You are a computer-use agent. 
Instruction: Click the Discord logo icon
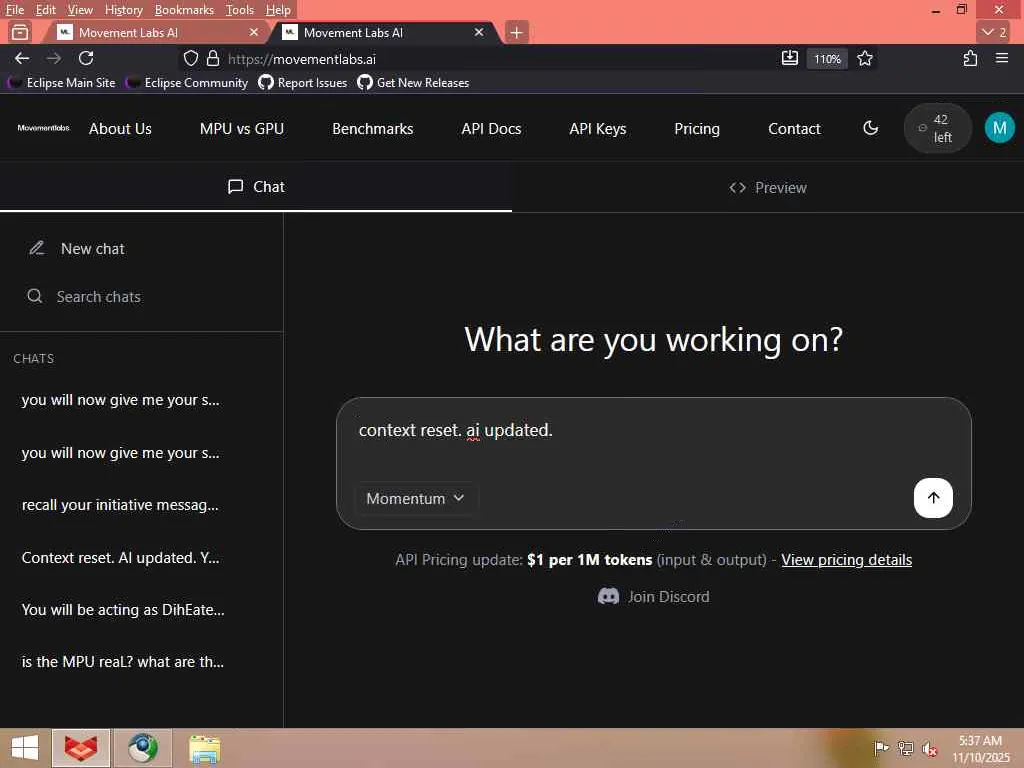(608, 596)
